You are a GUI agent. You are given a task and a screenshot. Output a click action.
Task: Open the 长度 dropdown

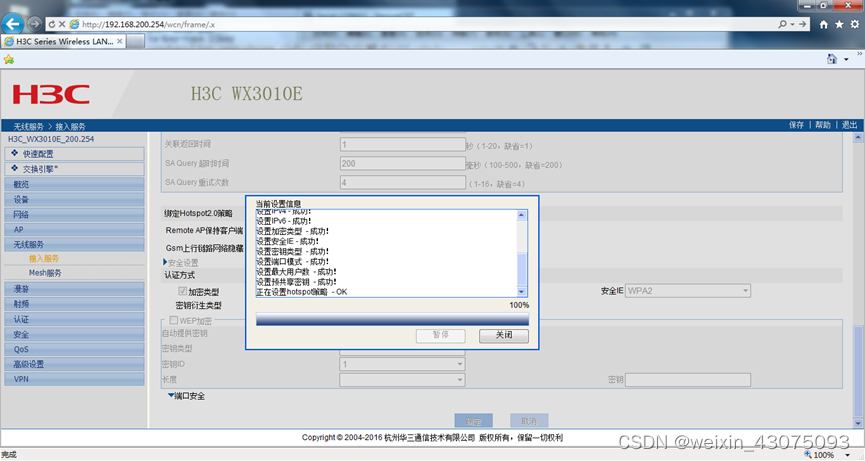(x=403, y=379)
